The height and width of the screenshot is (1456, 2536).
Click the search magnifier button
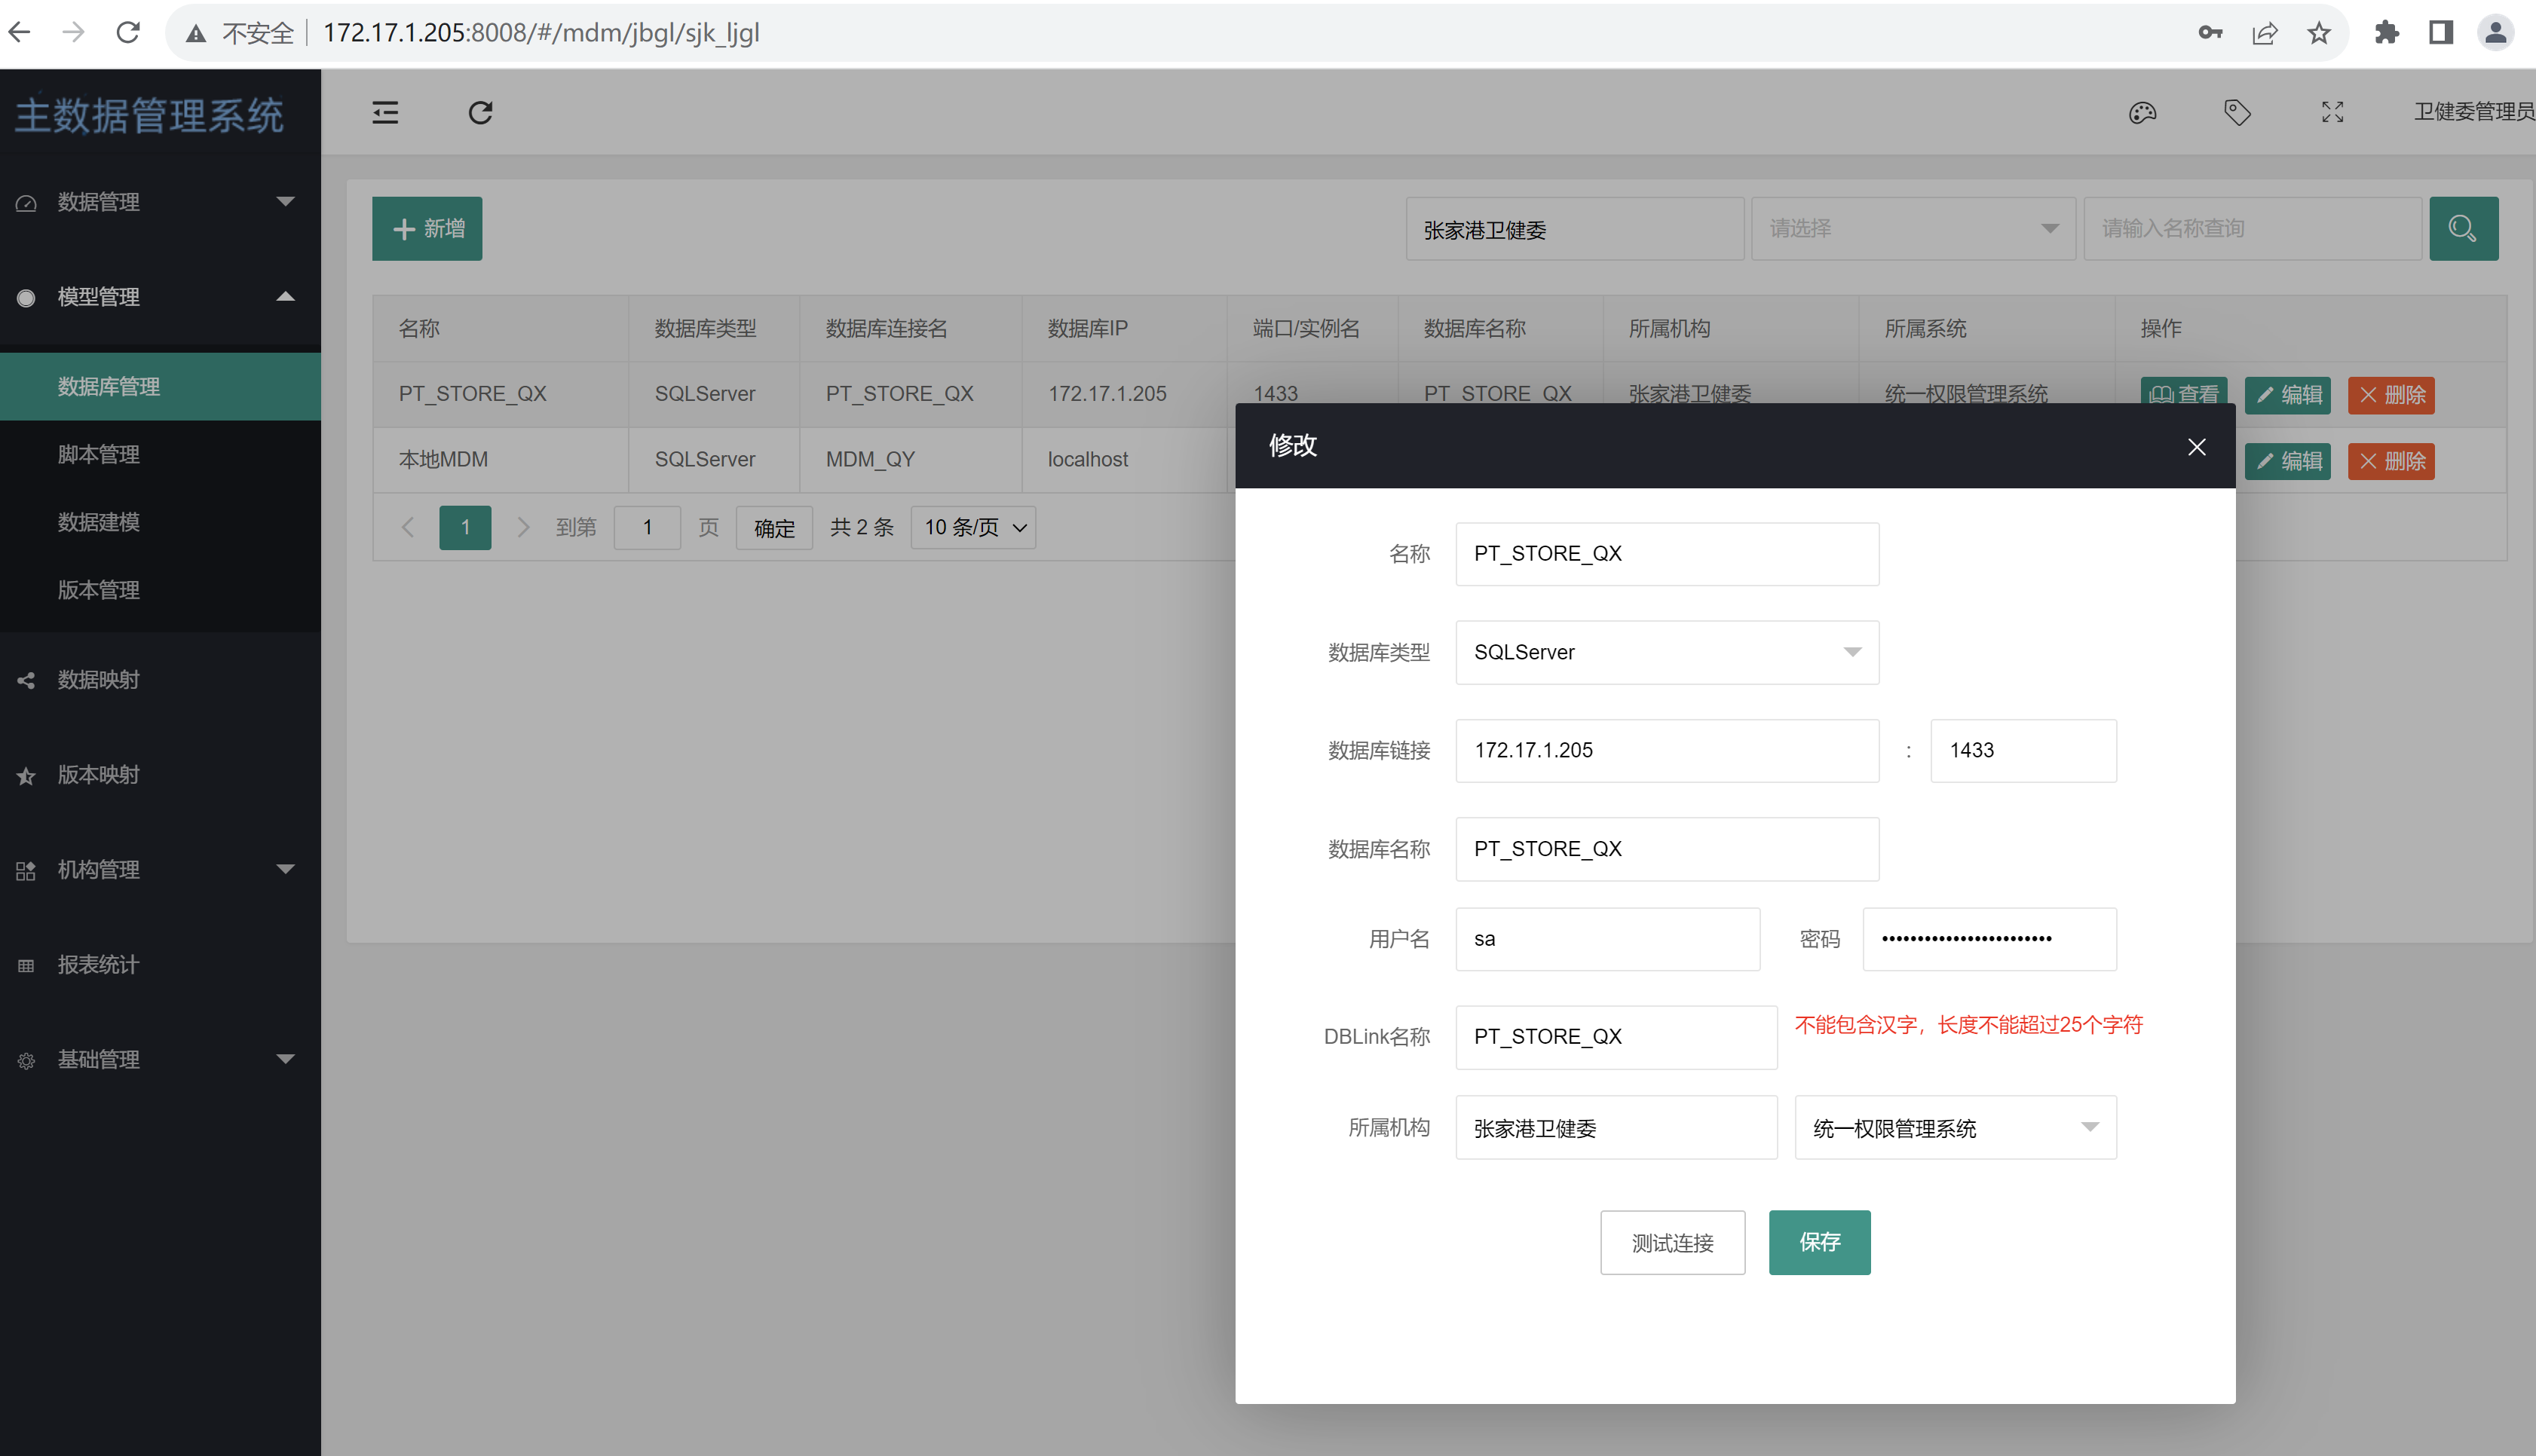tap(2463, 229)
